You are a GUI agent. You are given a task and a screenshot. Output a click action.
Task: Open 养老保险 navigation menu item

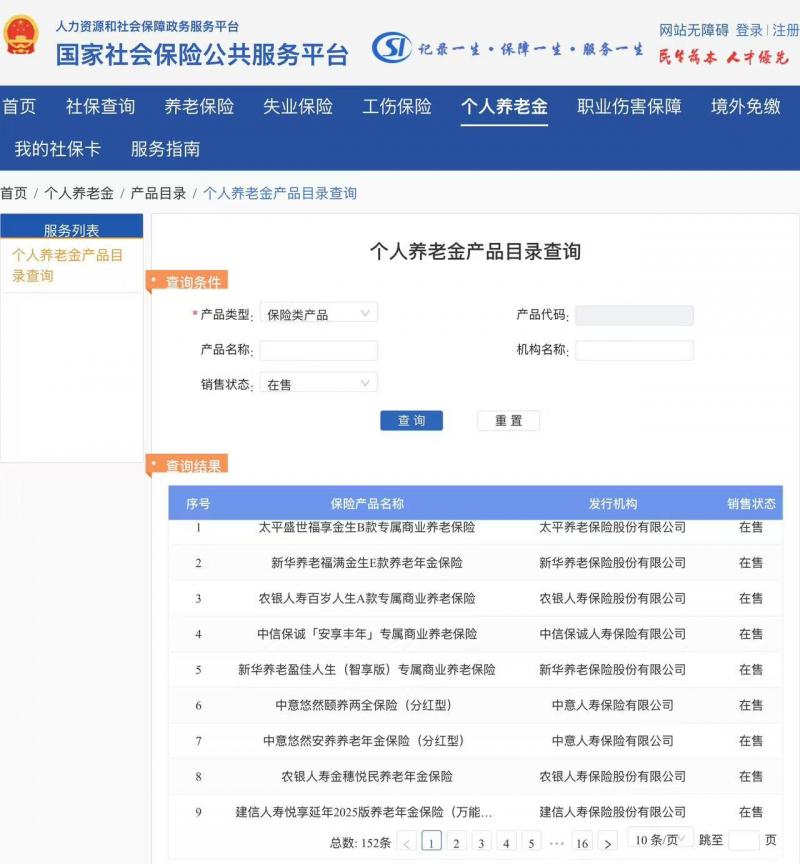pyautogui.click(x=199, y=106)
